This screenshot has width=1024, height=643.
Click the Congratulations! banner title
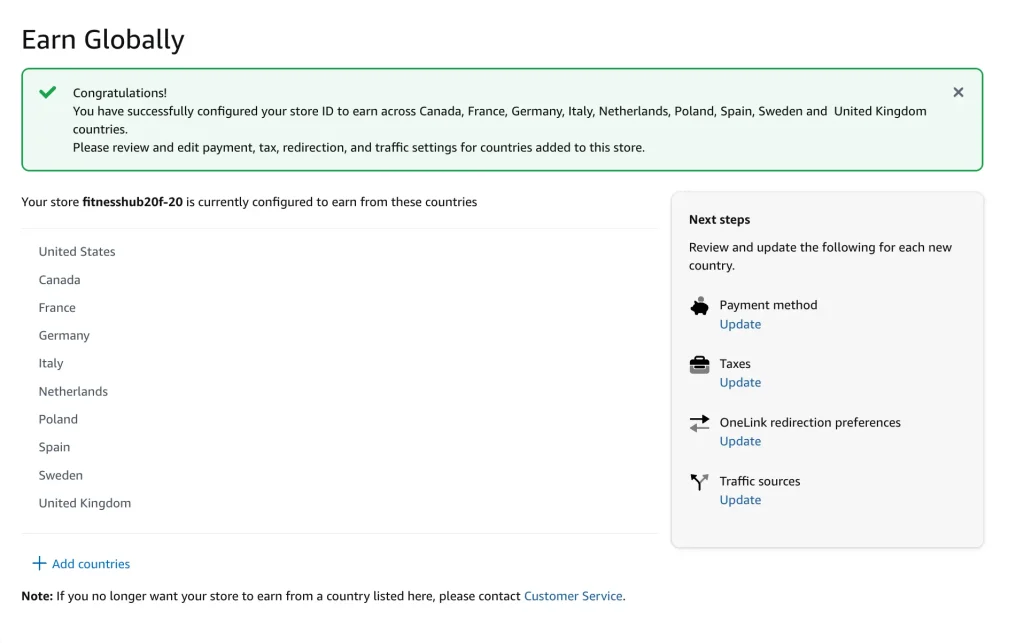pos(120,93)
